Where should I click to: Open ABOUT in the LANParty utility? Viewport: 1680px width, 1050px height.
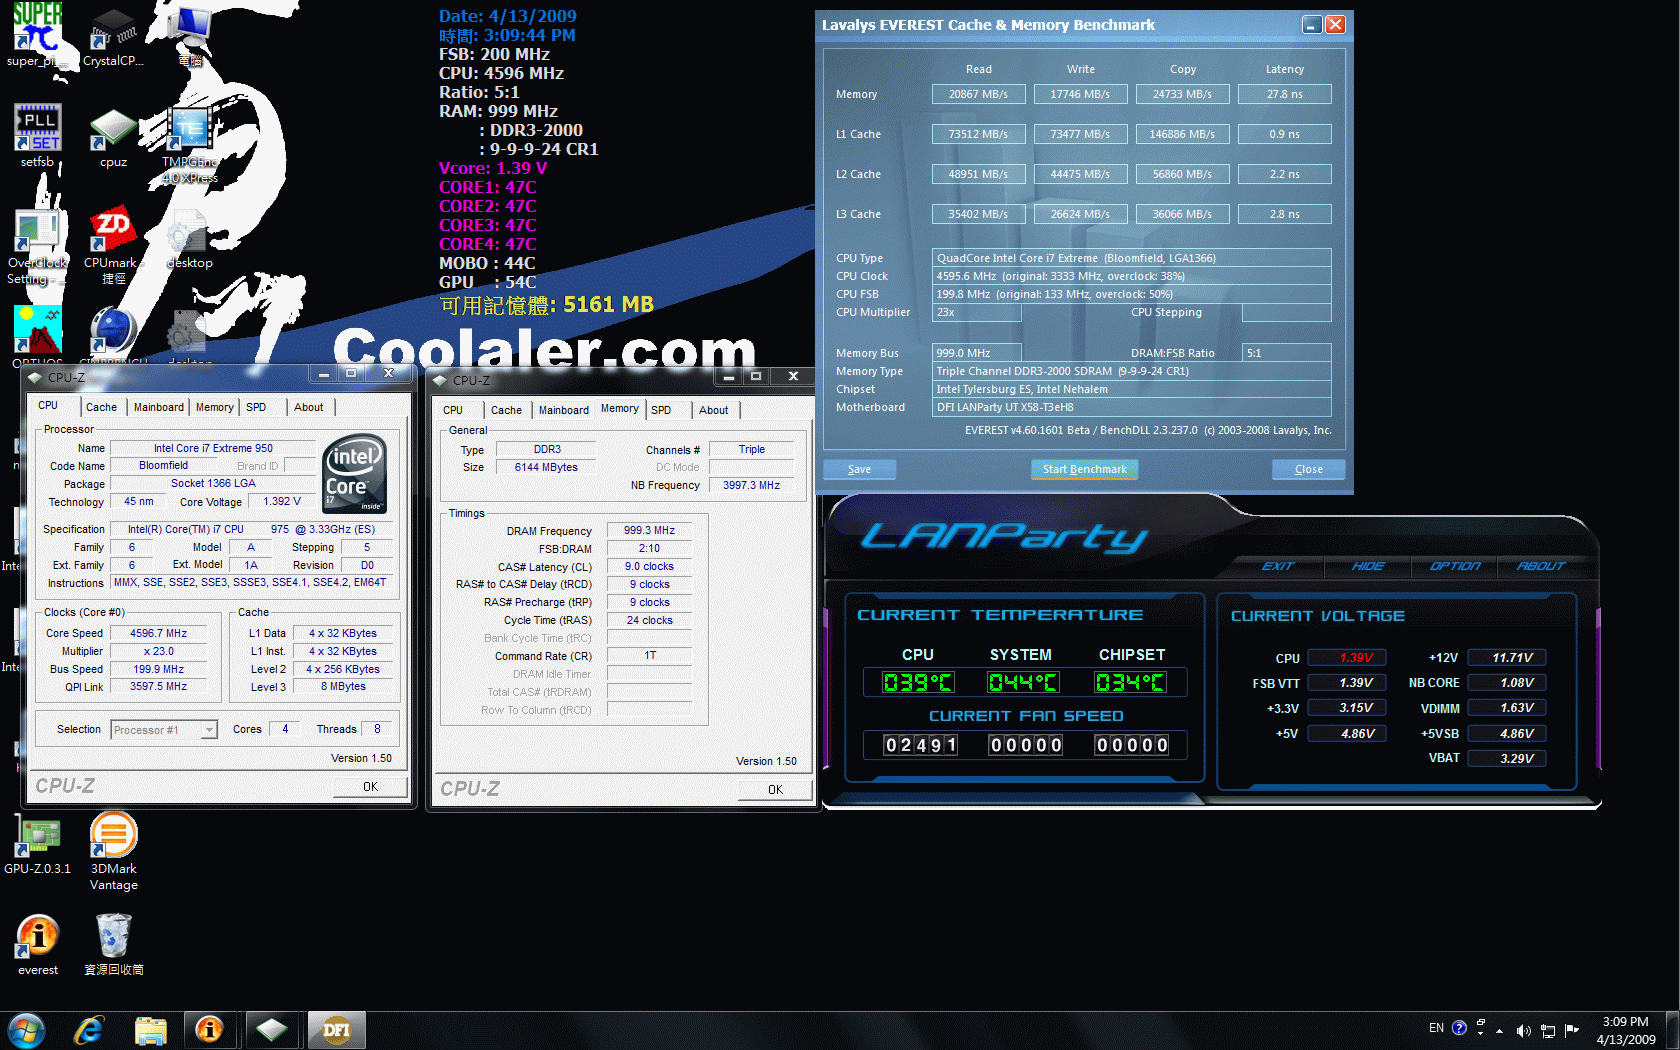1541,566
